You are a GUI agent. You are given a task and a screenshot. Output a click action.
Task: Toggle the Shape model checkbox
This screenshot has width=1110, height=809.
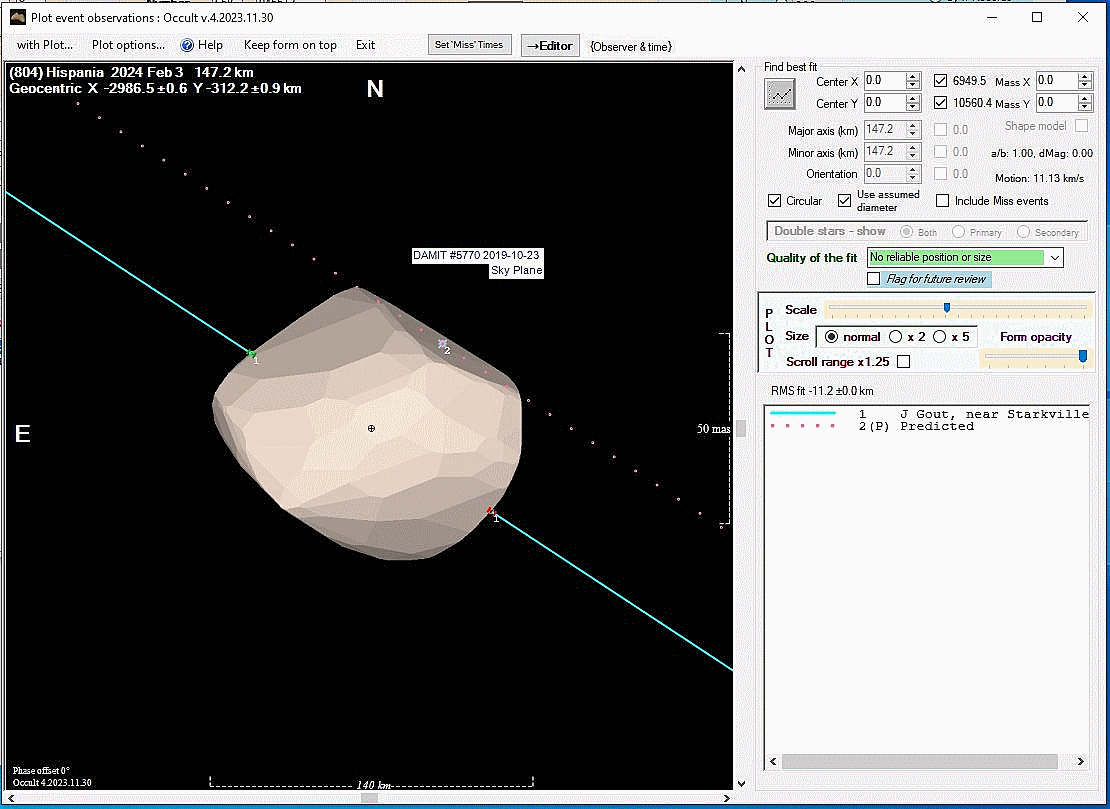(x=1081, y=125)
